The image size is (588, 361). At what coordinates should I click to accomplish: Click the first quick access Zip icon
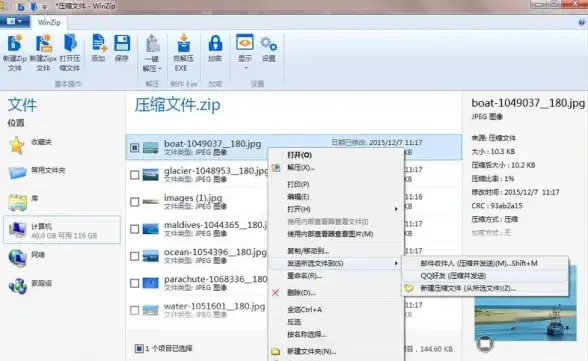tap(21, 6)
